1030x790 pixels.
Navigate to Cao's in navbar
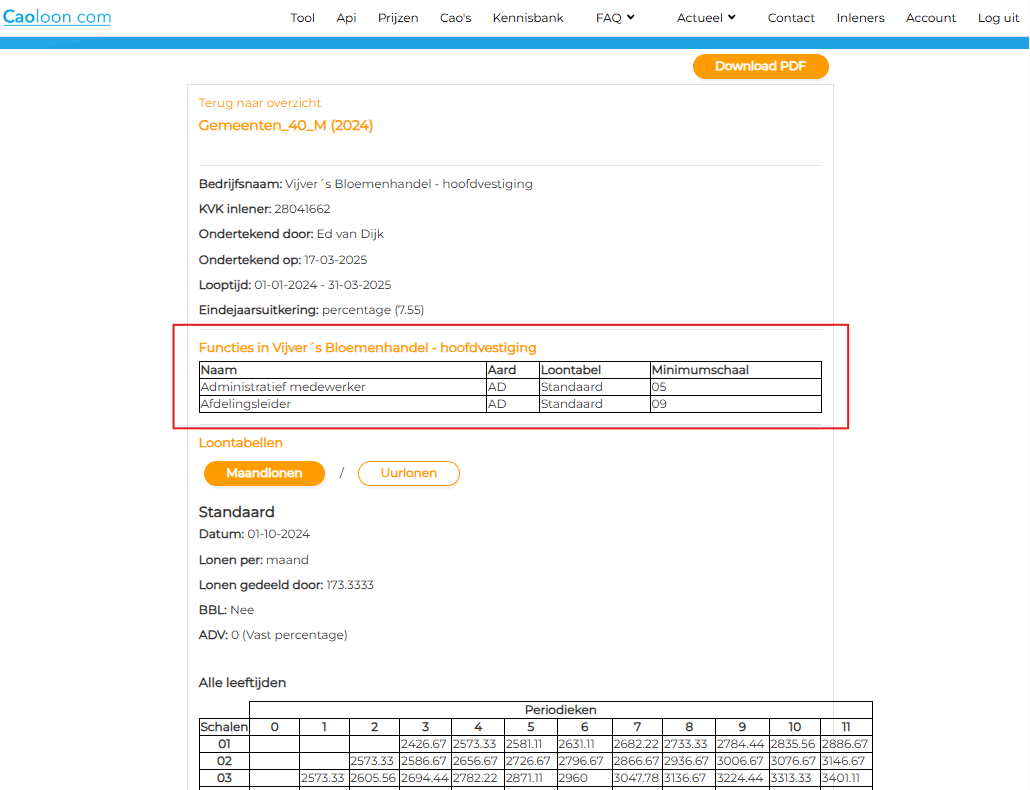tap(455, 18)
